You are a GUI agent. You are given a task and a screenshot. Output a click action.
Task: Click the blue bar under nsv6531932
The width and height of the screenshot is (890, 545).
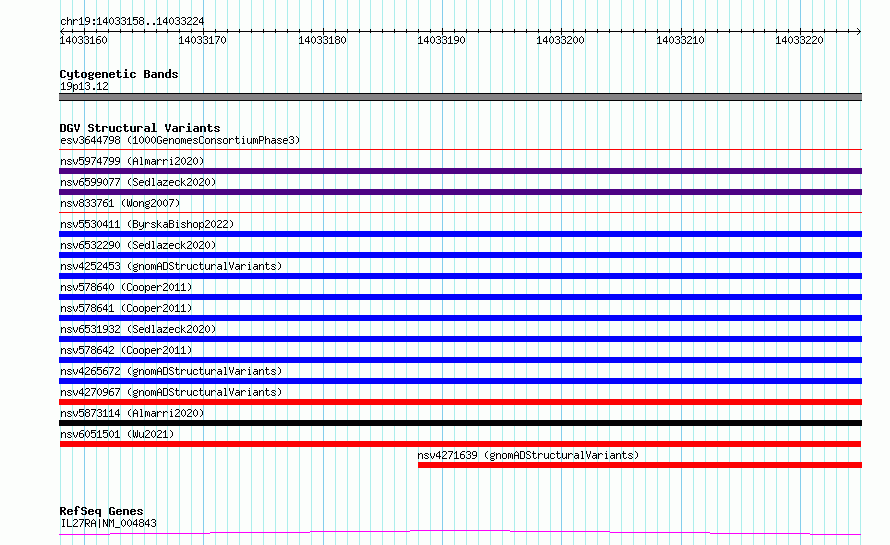tap(460, 339)
